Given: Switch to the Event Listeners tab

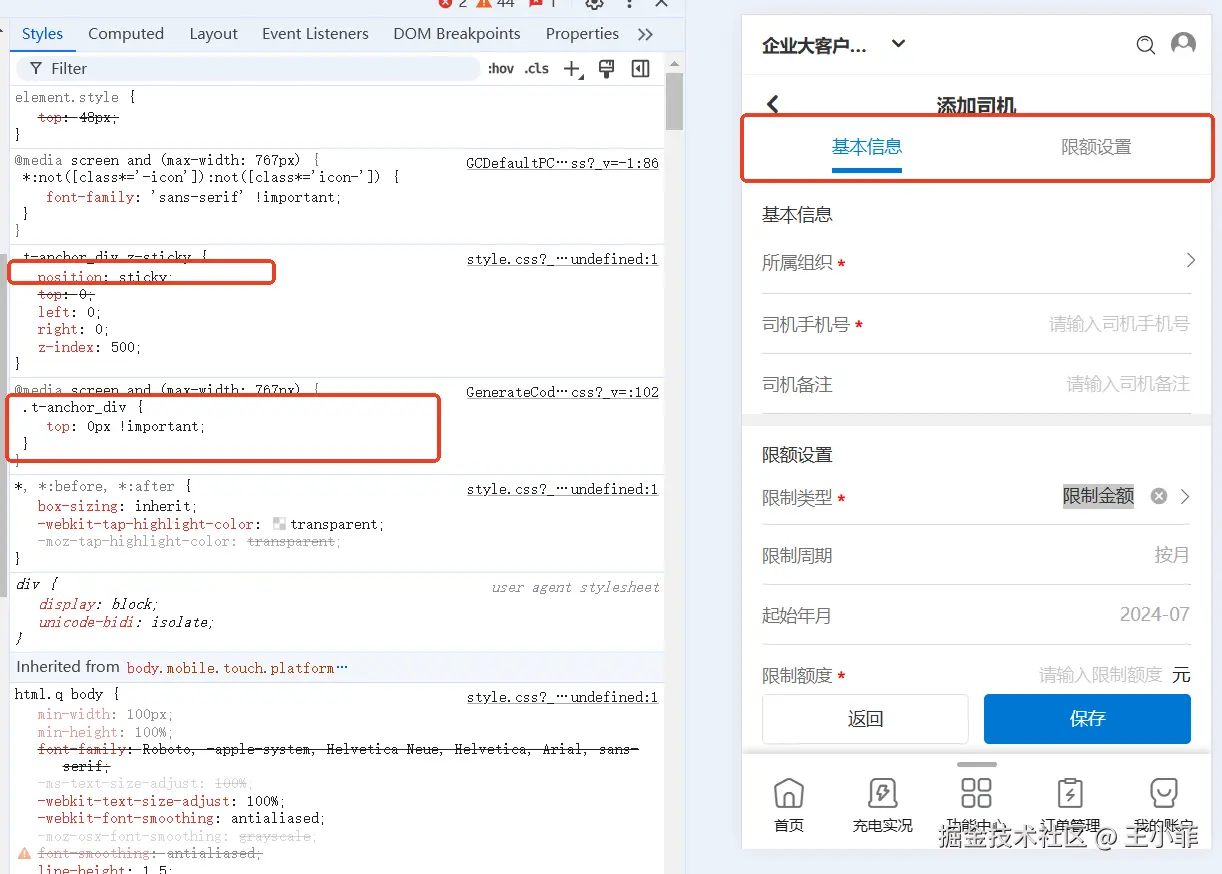Looking at the screenshot, I should pyautogui.click(x=315, y=34).
